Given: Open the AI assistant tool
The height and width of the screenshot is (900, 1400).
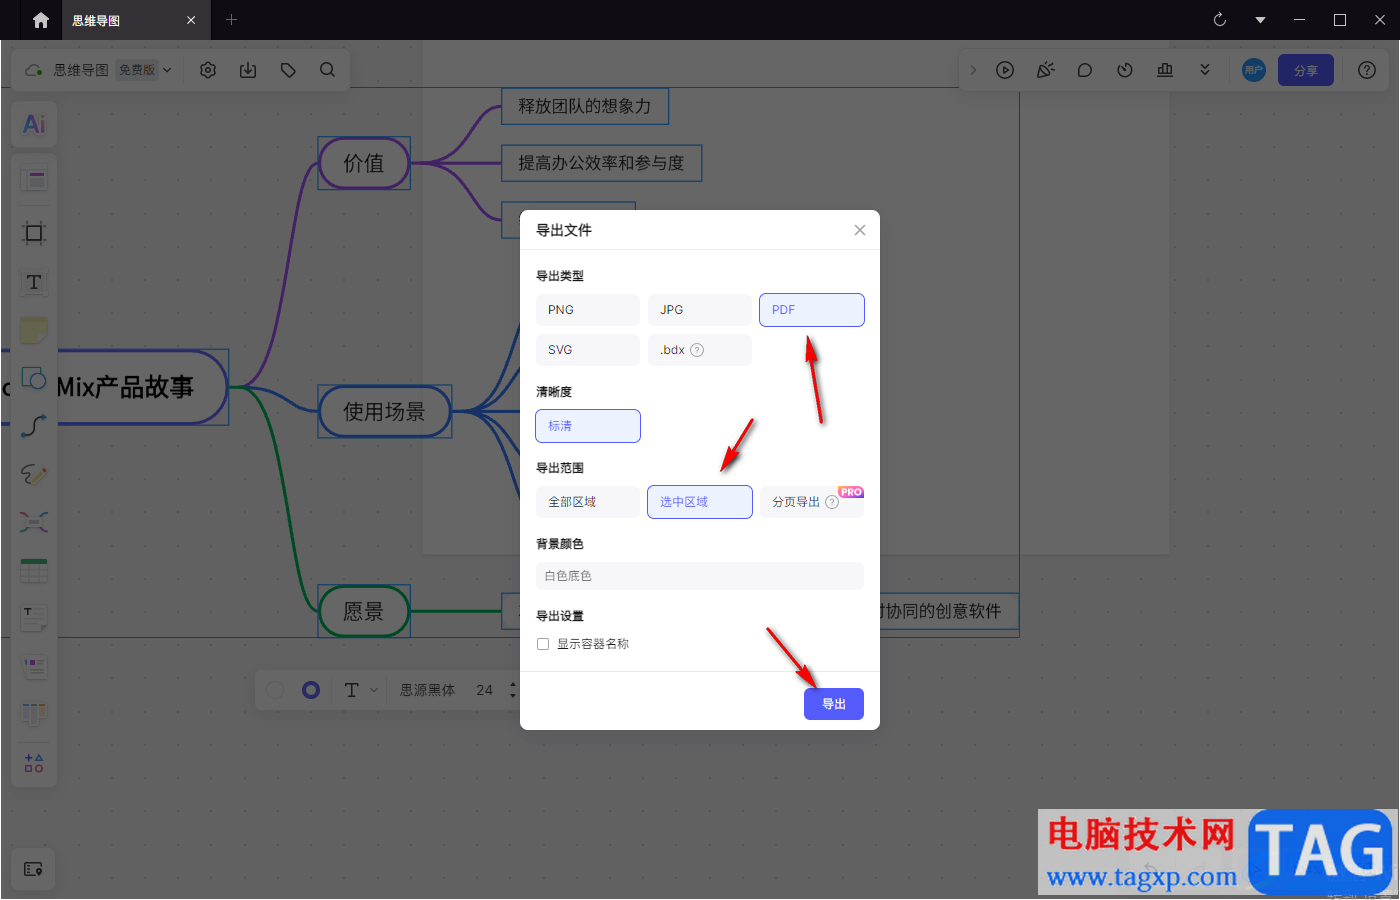Looking at the screenshot, I should click(34, 124).
